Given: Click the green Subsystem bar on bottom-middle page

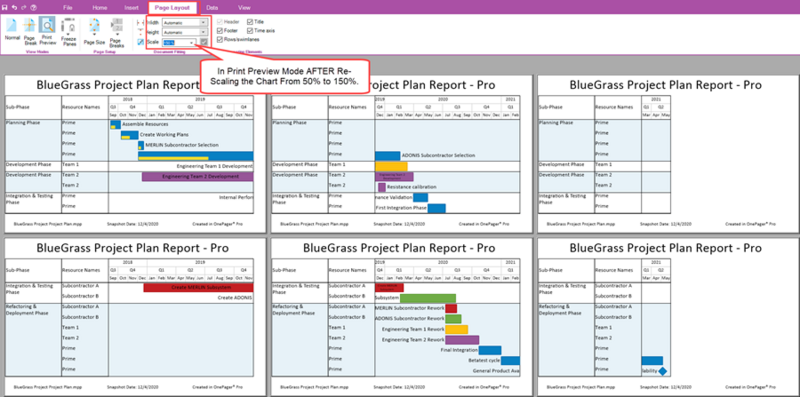Looking at the screenshot, I should pos(428,298).
